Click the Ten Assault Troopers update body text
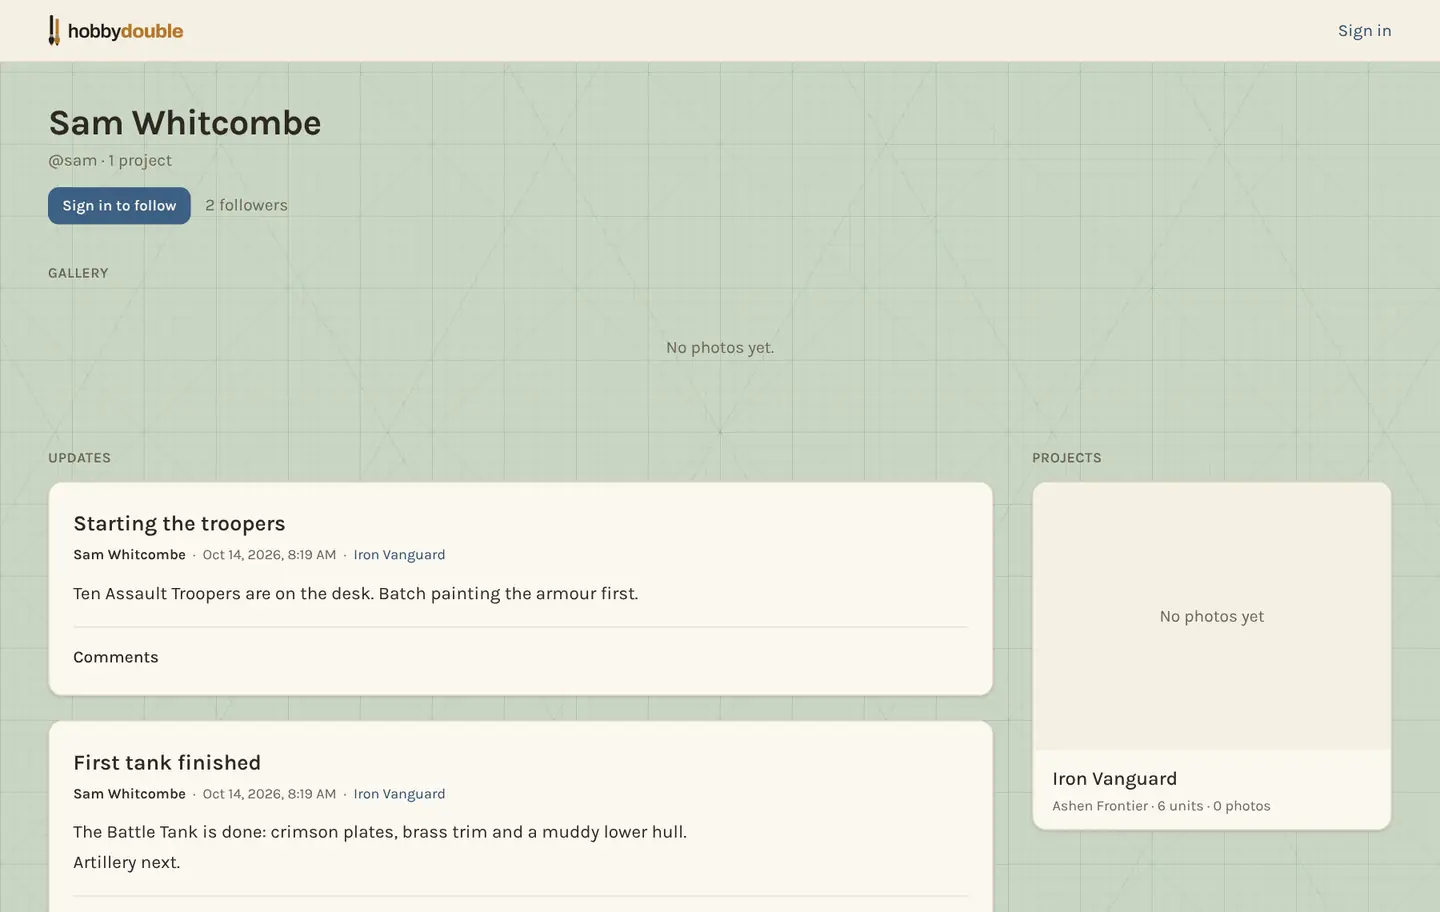 [x=356, y=593]
